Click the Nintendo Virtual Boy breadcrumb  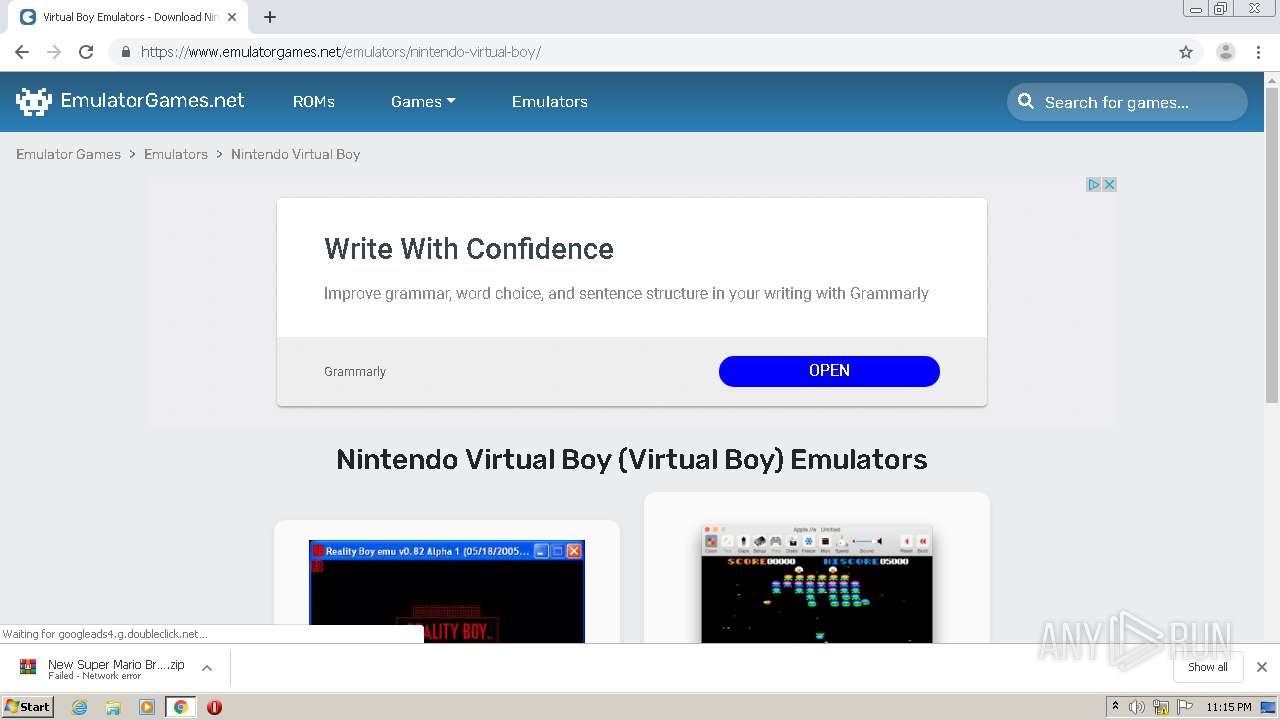(x=296, y=154)
